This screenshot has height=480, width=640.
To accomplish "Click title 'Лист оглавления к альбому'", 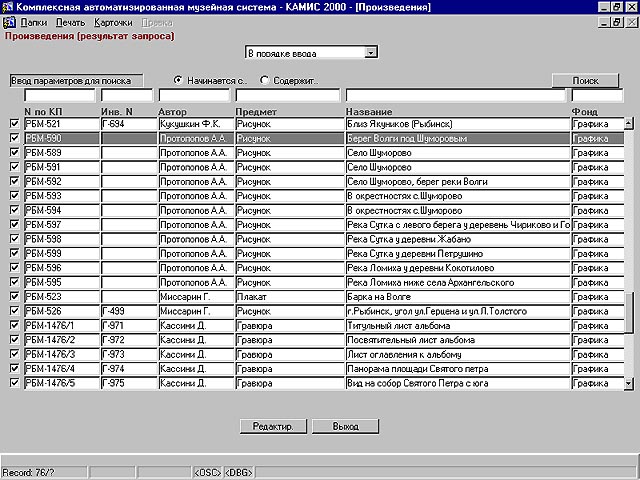I will point(458,354).
